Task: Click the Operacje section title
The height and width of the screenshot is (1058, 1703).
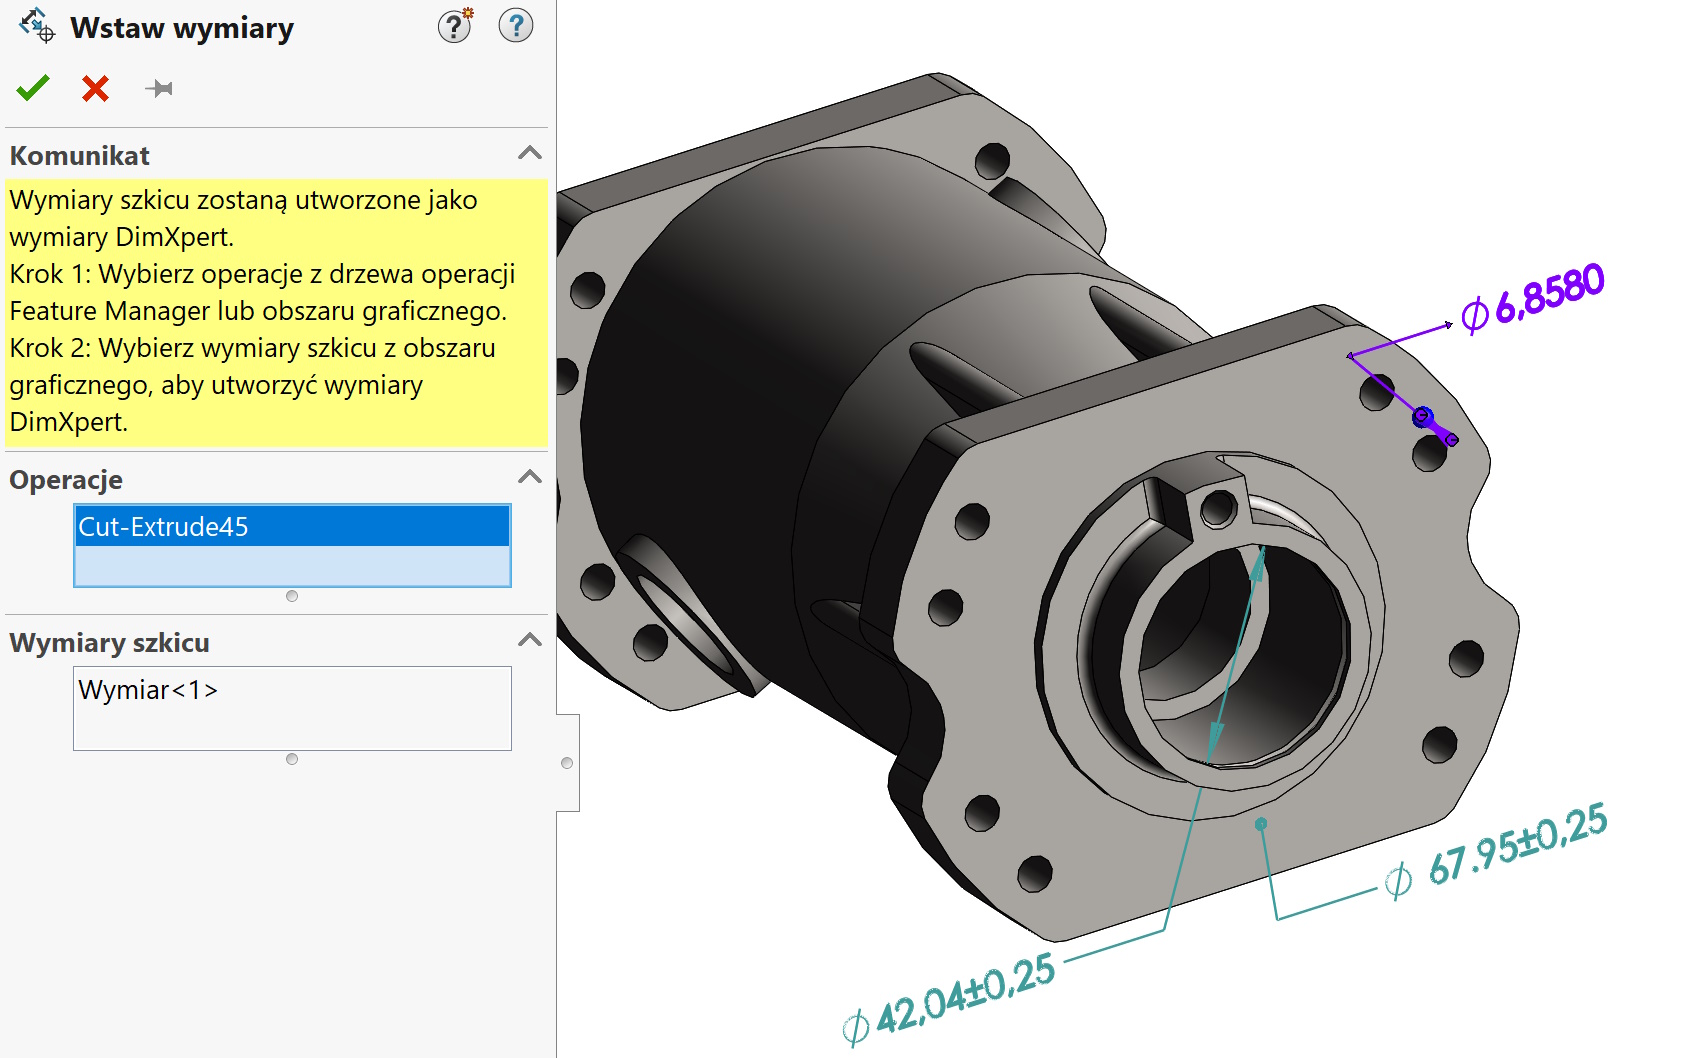Action: 66,480
